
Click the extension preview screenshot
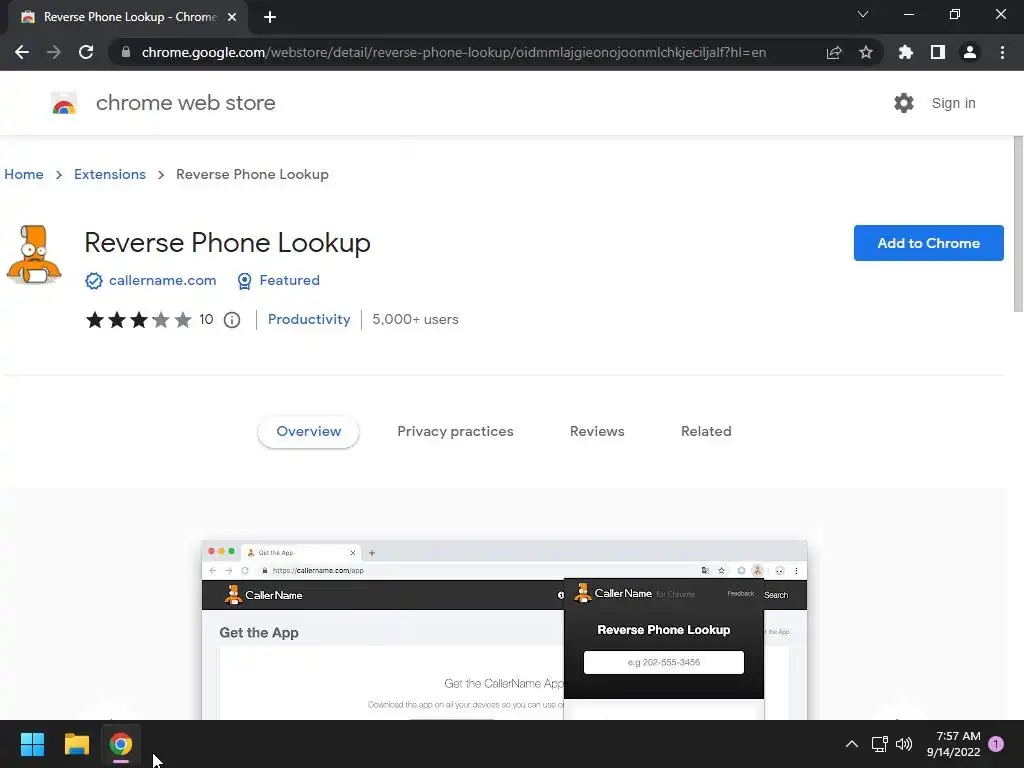pyautogui.click(x=504, y=630)
